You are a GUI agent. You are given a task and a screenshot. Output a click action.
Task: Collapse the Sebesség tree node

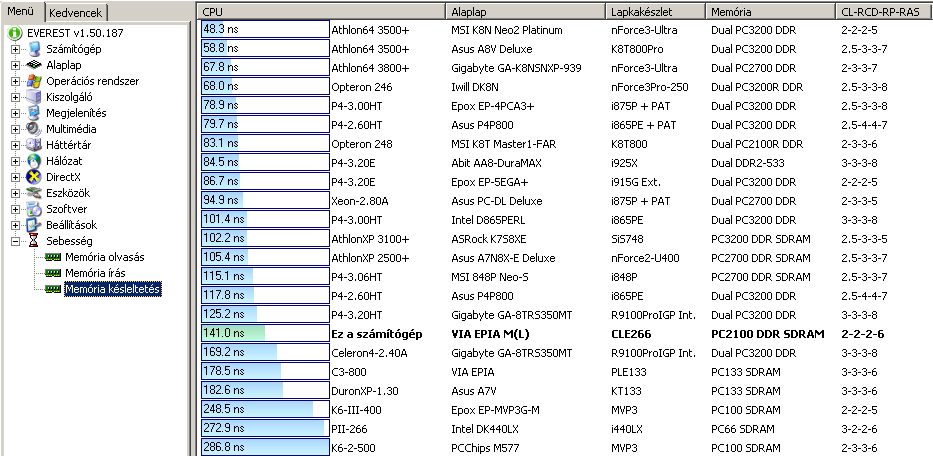(x=15, y=242)
